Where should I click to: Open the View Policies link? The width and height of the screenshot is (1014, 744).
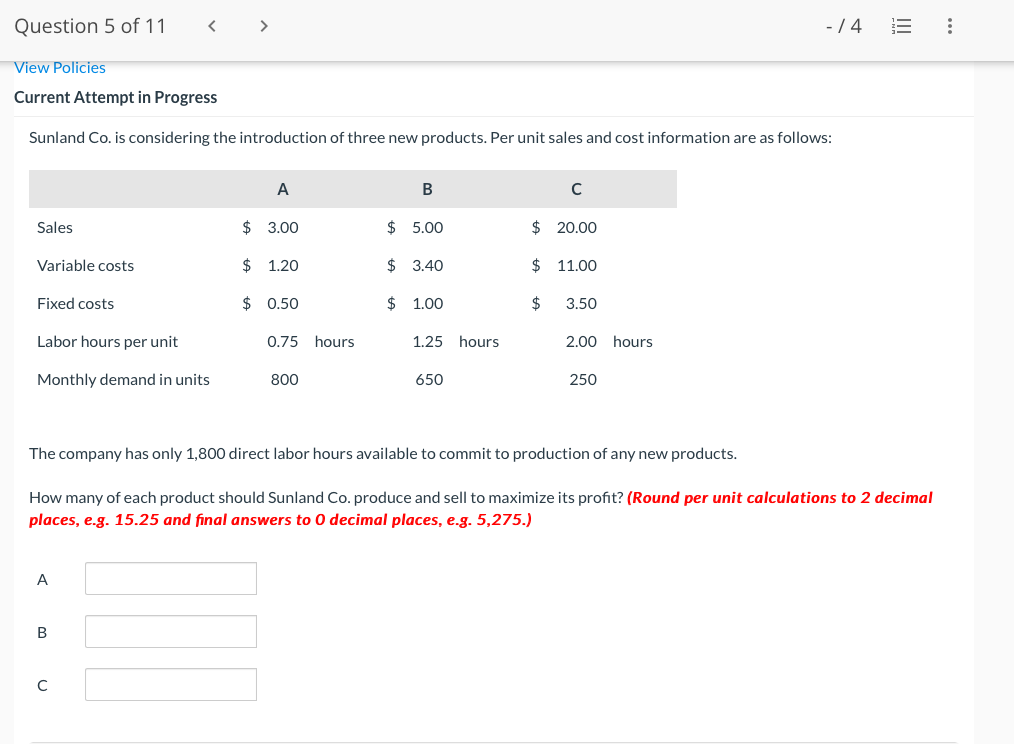[59, 67]
